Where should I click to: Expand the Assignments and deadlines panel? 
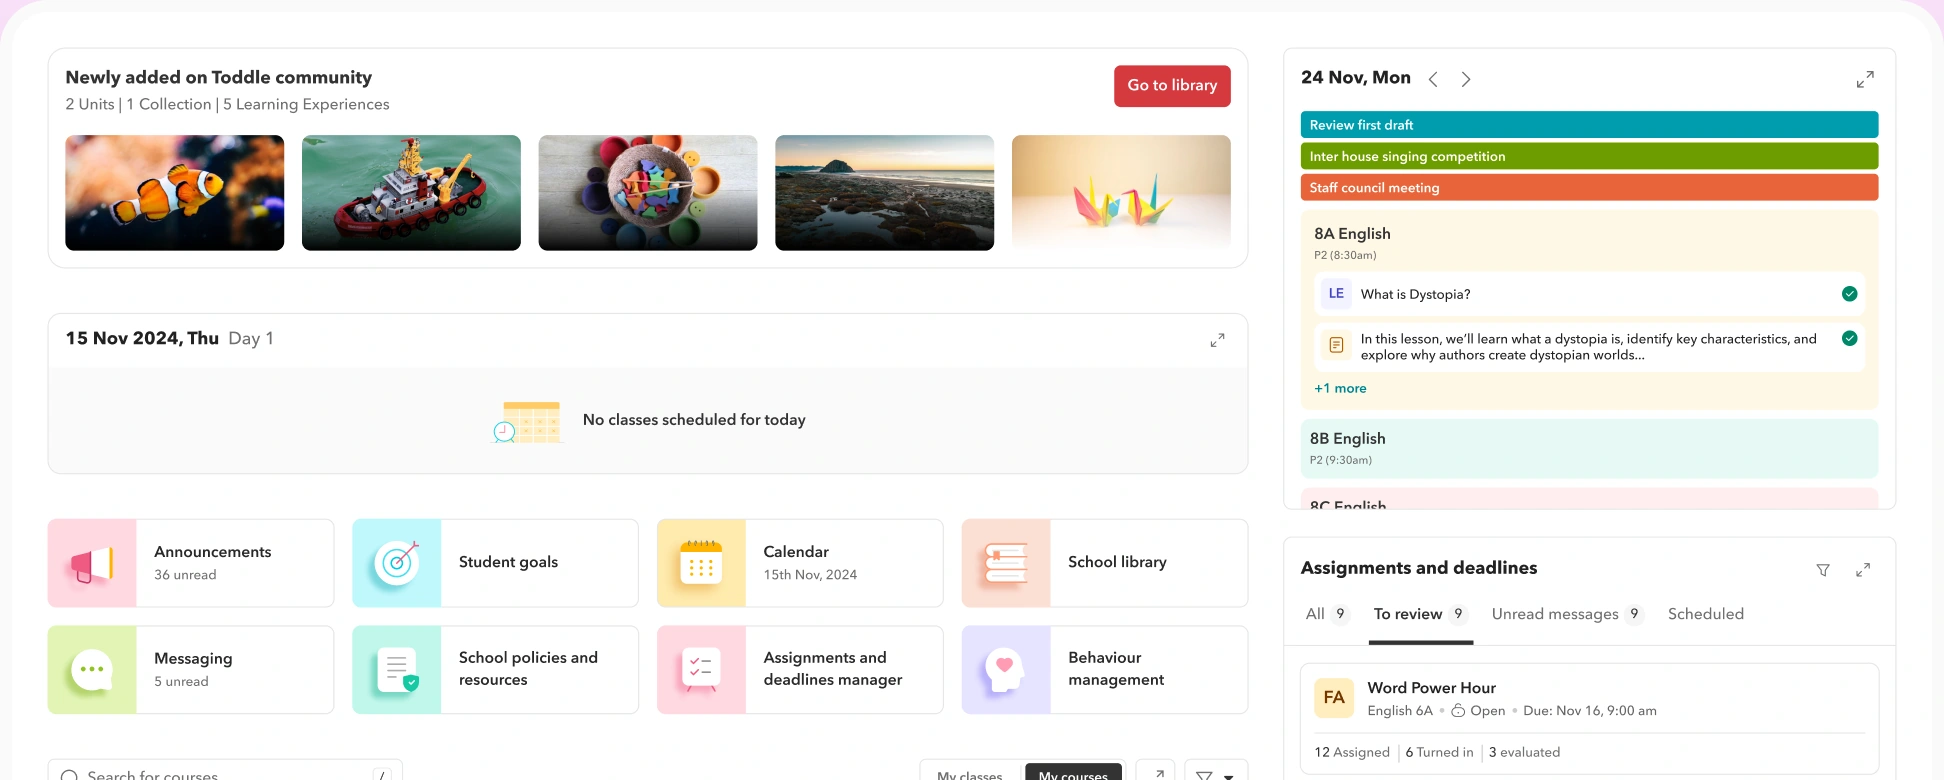(1863, 570)
